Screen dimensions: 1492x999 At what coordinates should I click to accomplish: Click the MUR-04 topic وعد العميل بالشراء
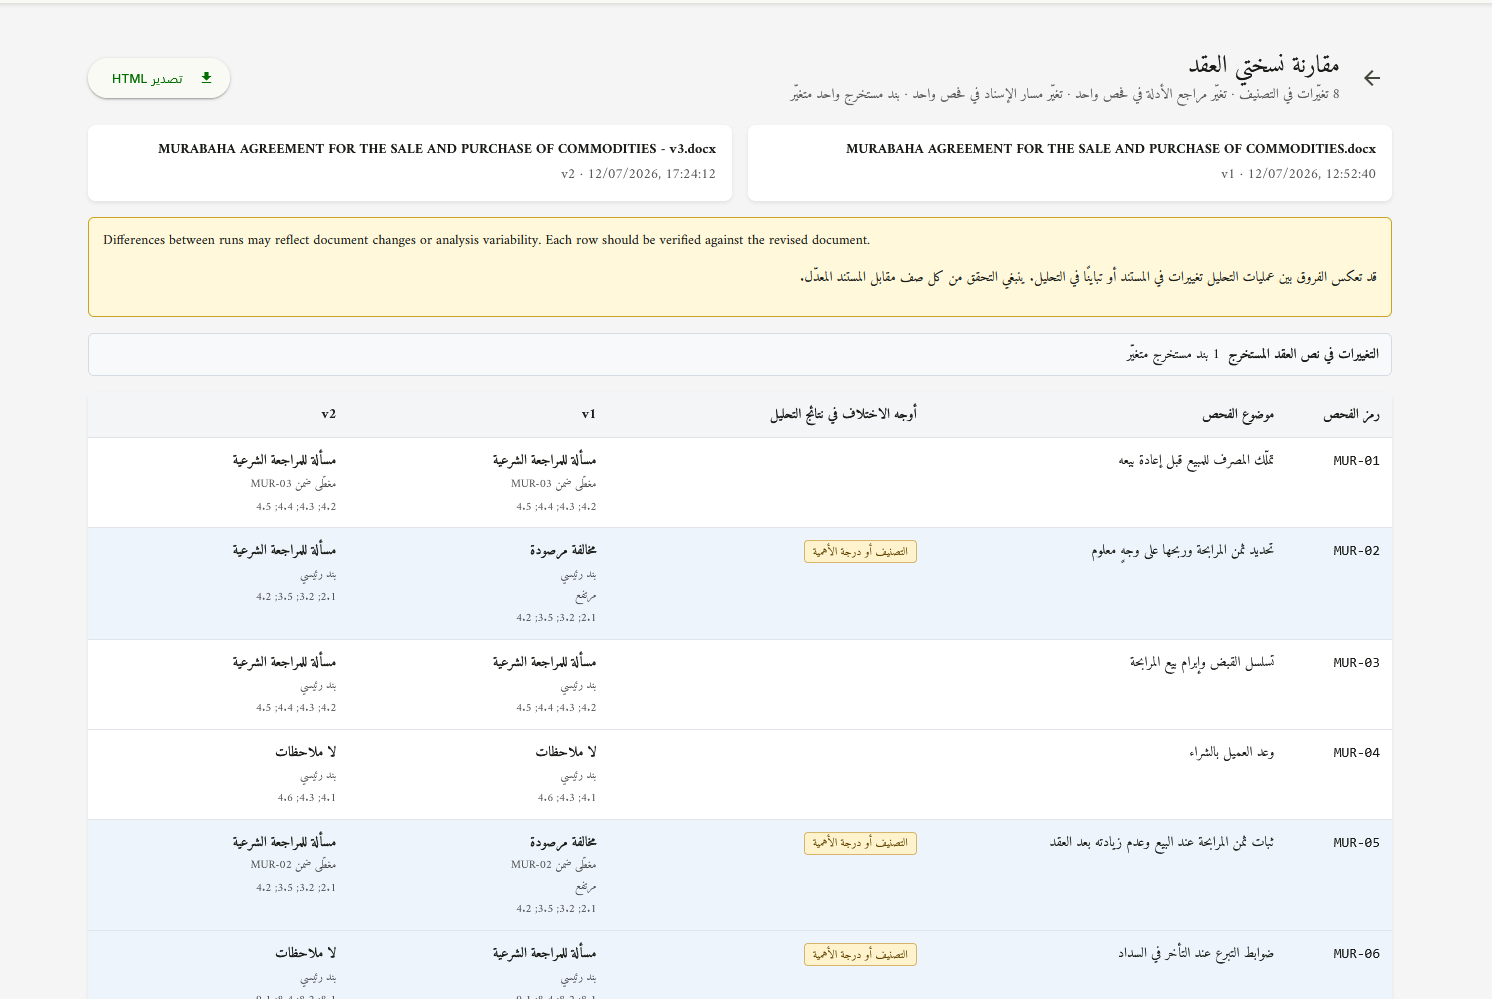coord(1232,753)
